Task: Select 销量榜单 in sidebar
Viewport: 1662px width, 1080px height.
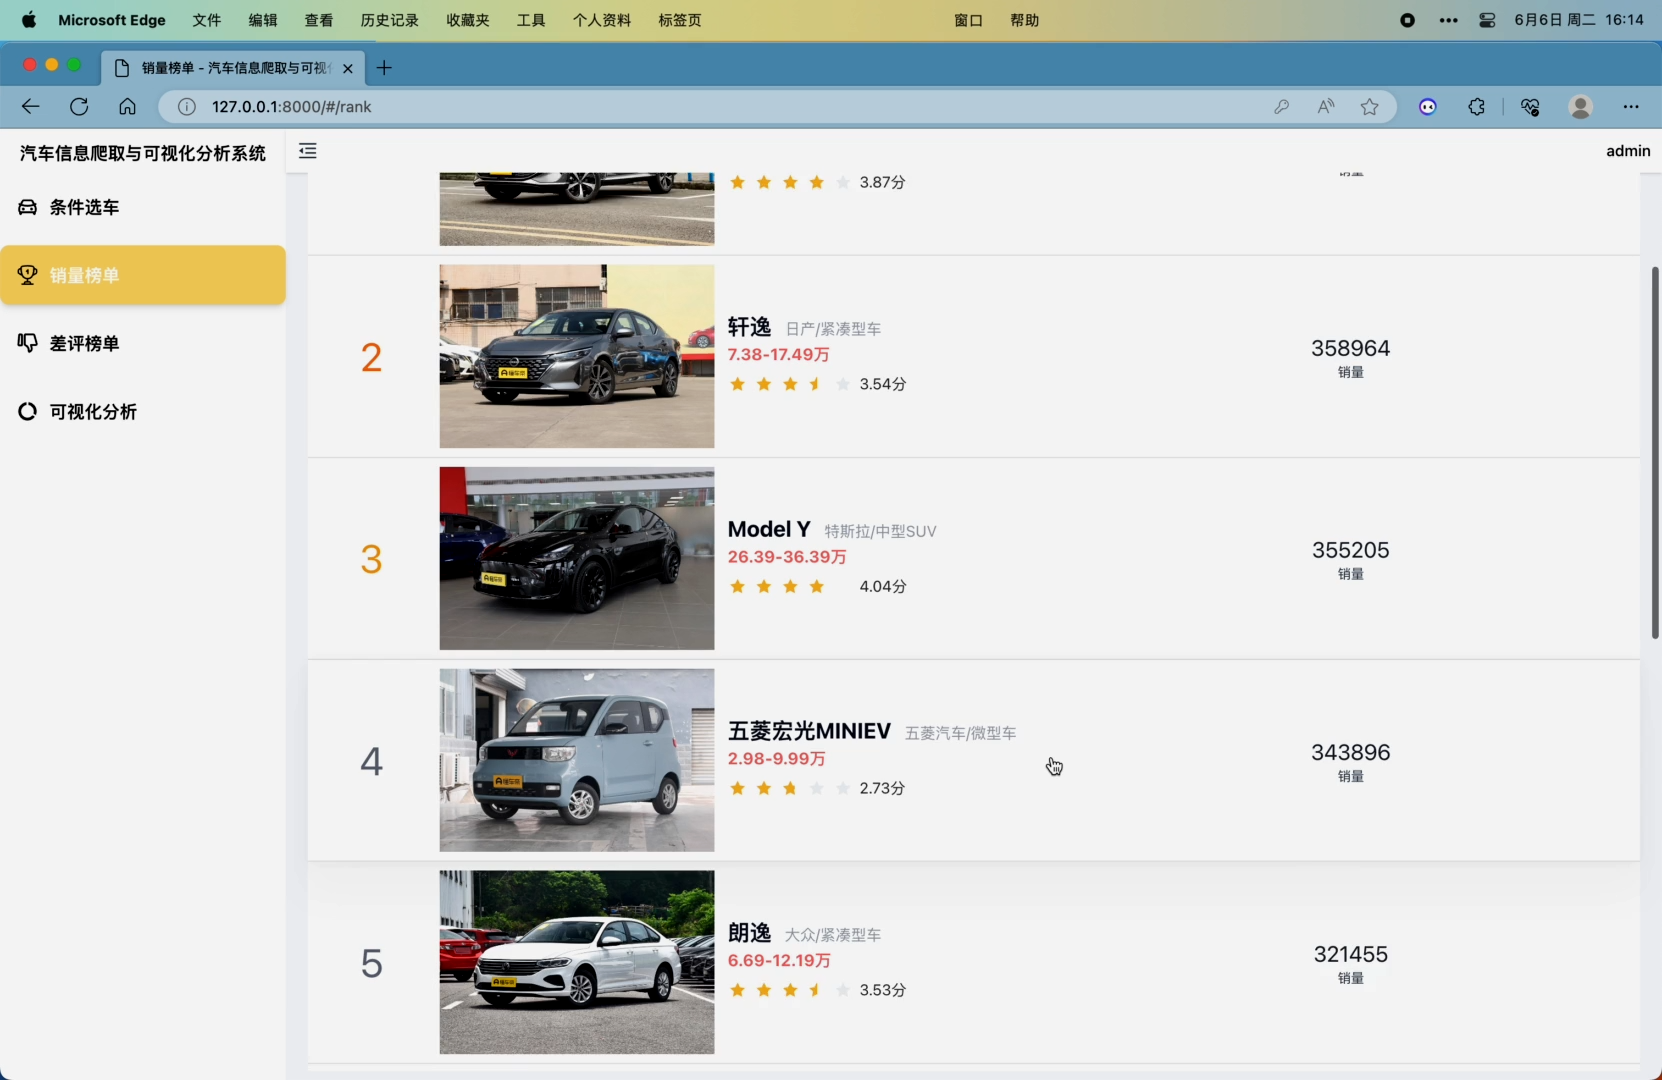Action: tap(143, 275)
